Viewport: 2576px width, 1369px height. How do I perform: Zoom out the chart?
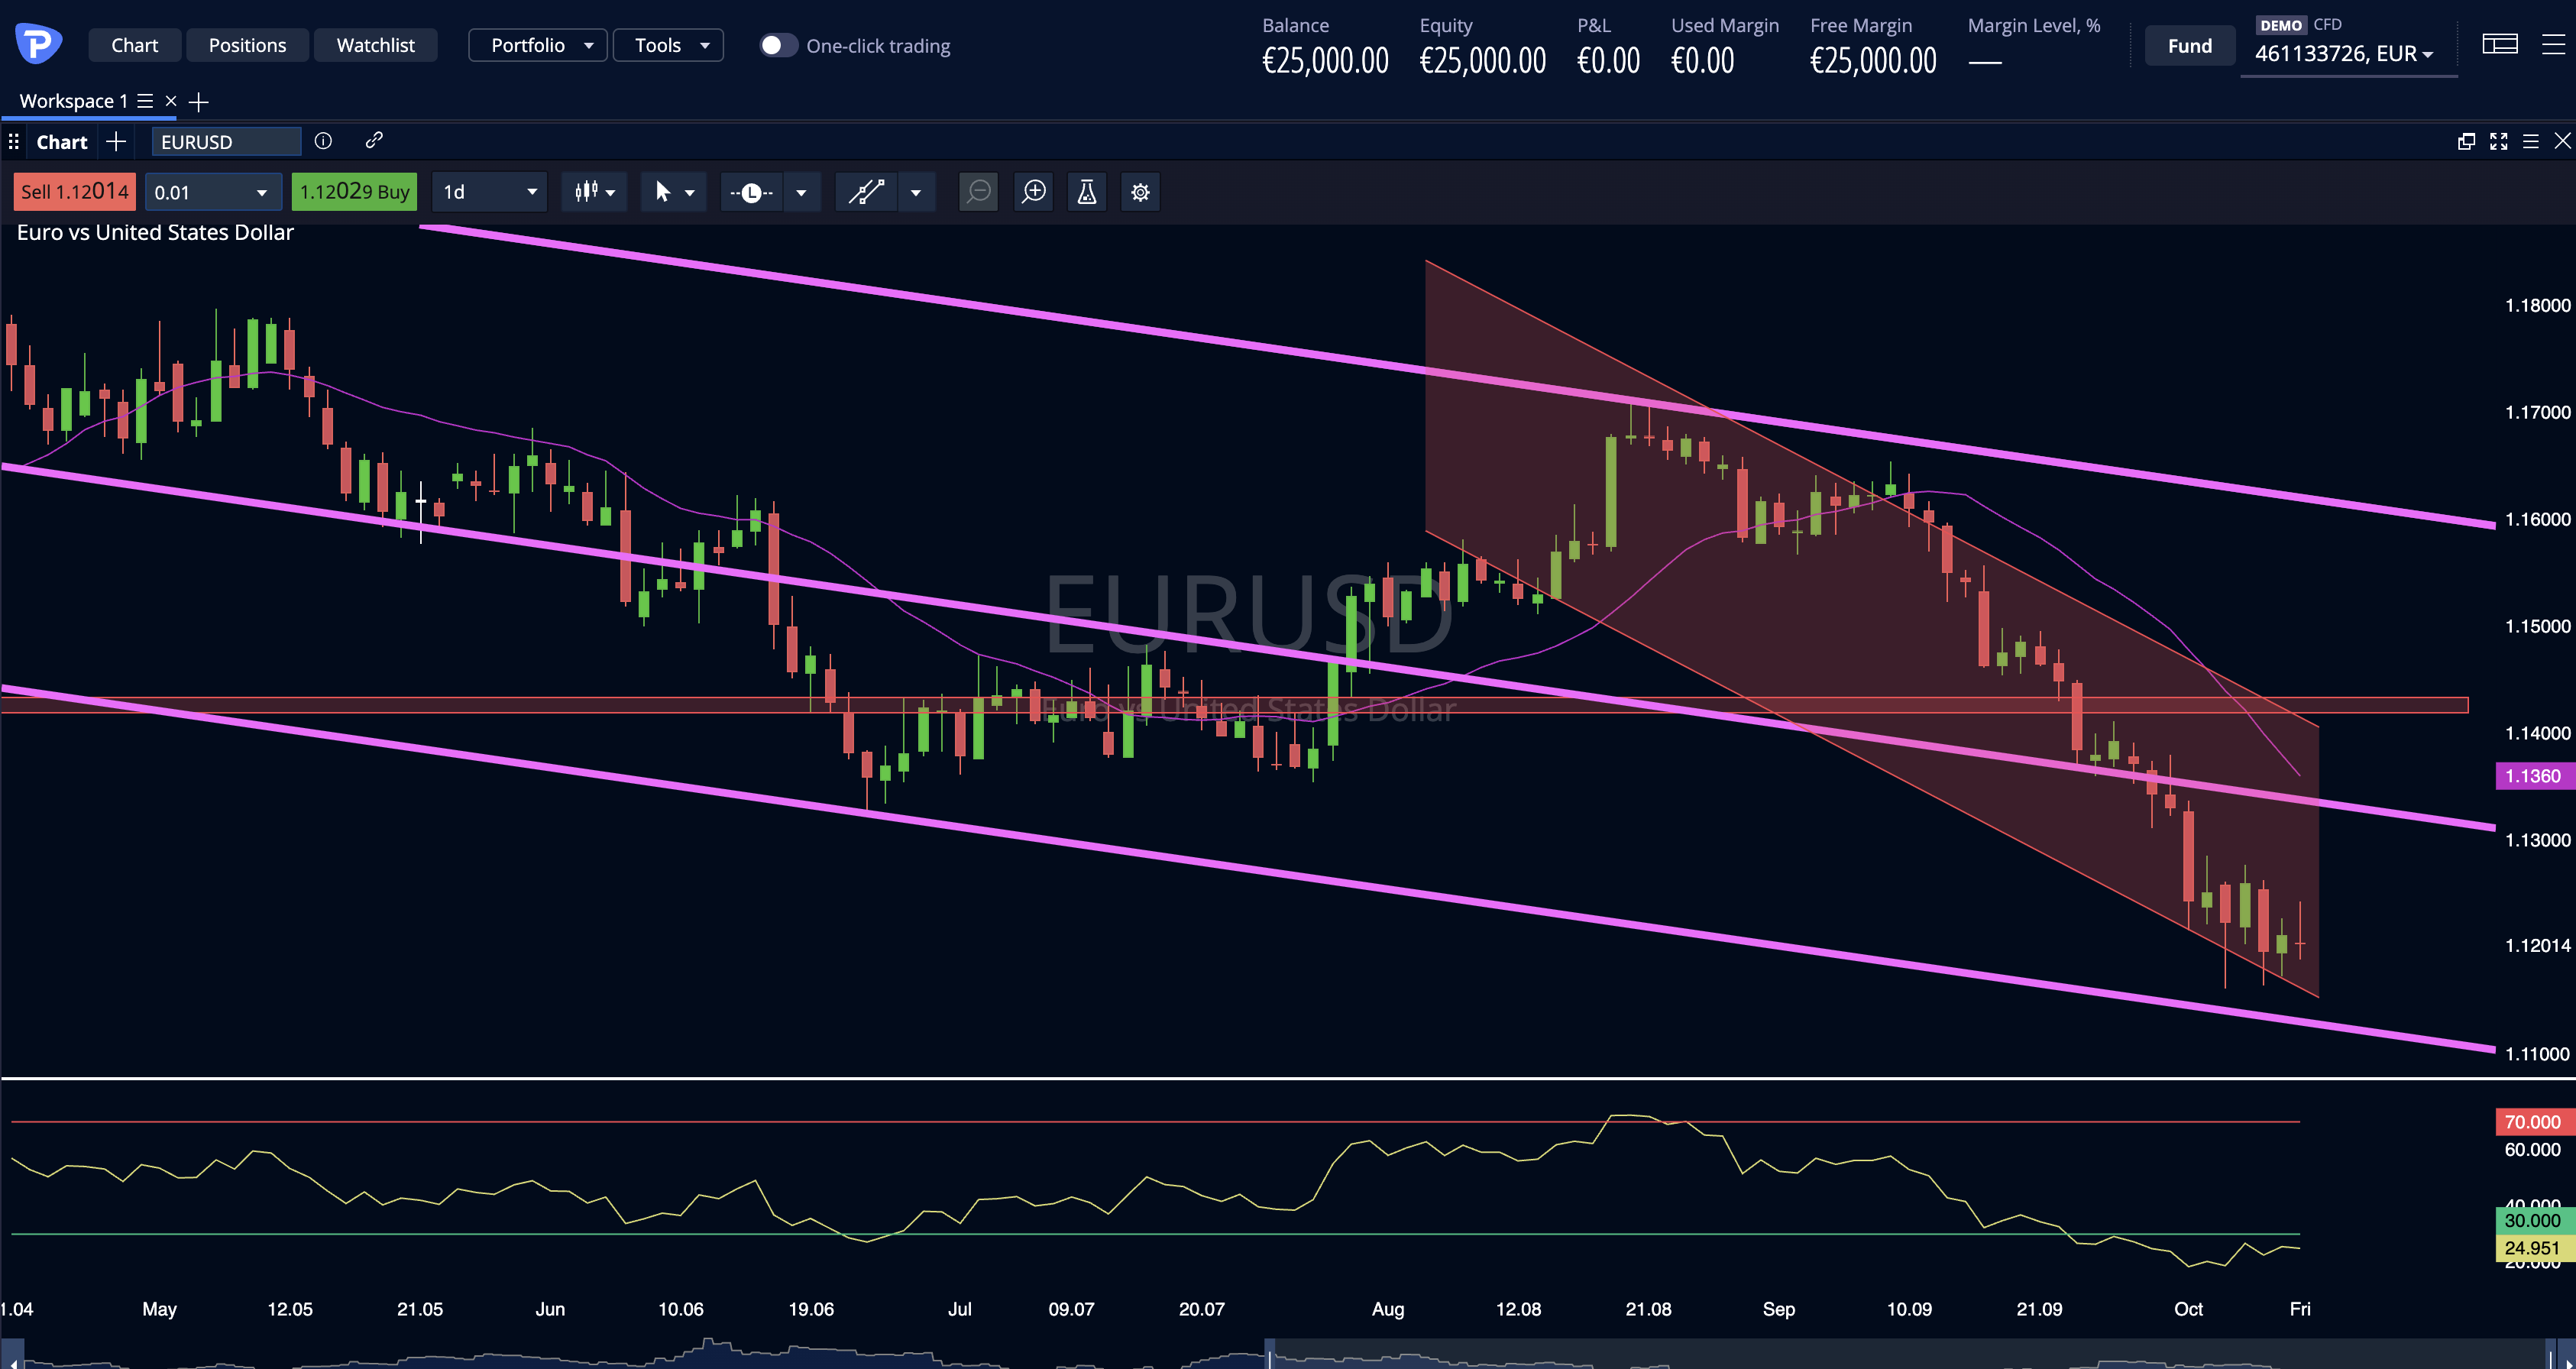coord(979,192)
